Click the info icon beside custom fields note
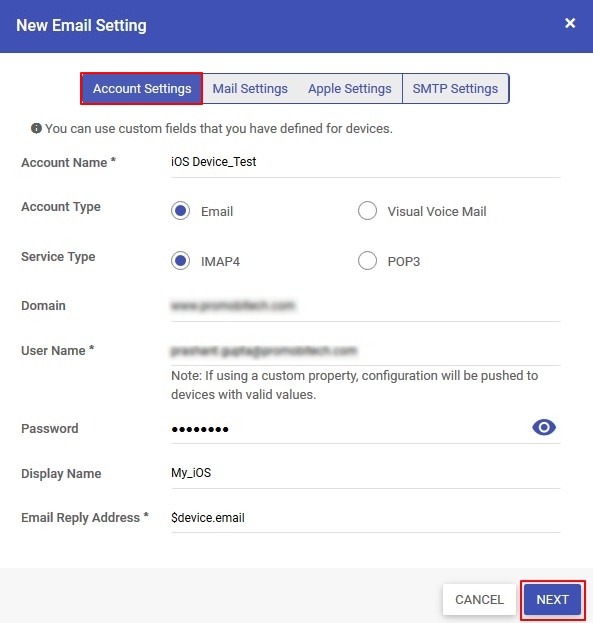Image resolution: width=593 pixels, height=623 pixels. pos(36,128)
